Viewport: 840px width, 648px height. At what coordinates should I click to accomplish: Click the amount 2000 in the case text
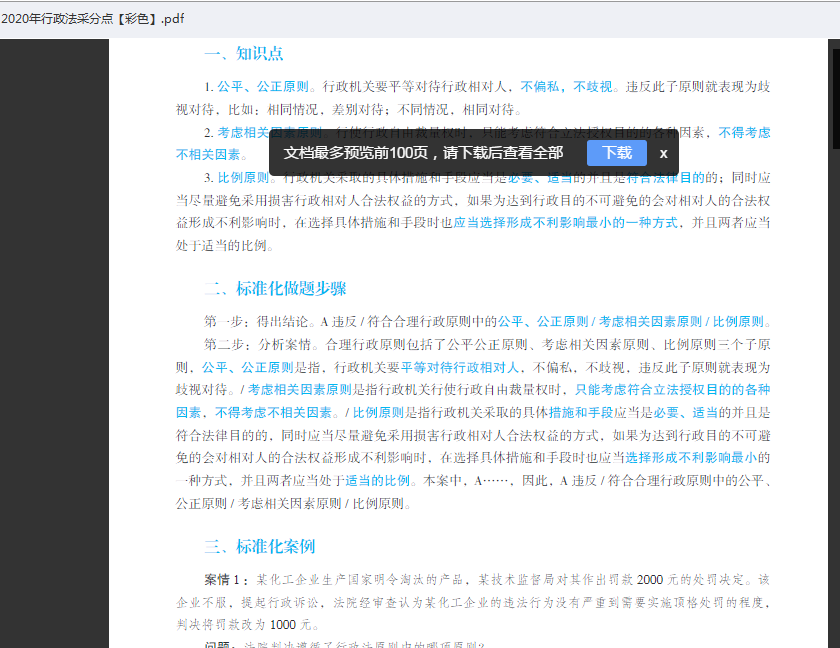[650, 579]
